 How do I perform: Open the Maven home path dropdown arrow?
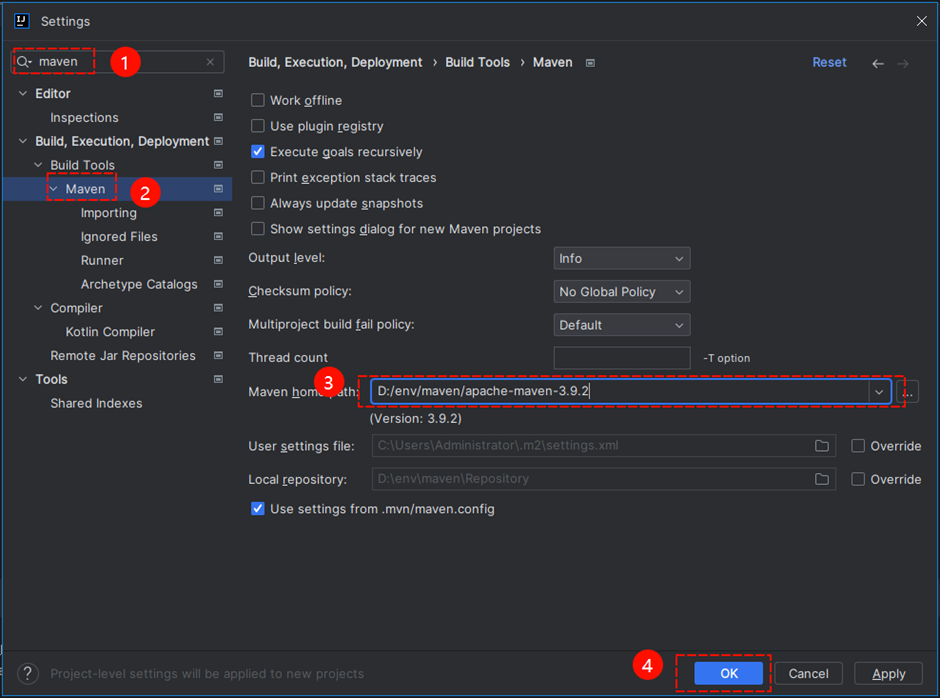coord(879,392)
